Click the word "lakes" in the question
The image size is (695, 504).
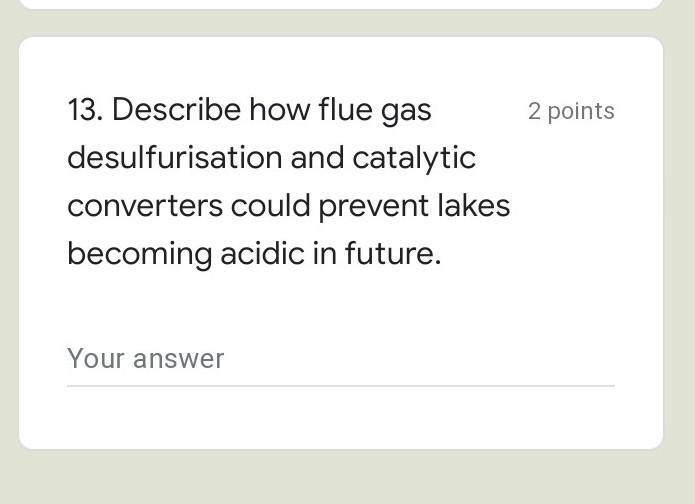tap(474, 206)
